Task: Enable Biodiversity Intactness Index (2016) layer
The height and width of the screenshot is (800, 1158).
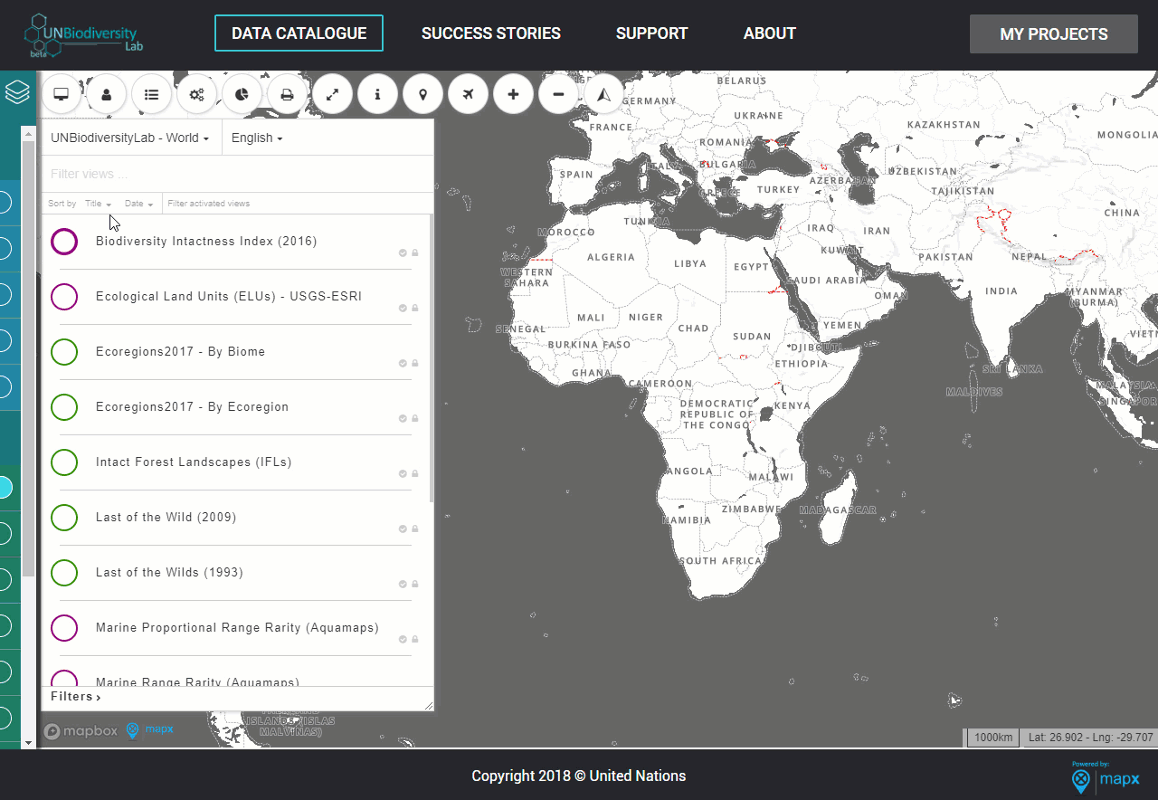Action: click(64, 241)
